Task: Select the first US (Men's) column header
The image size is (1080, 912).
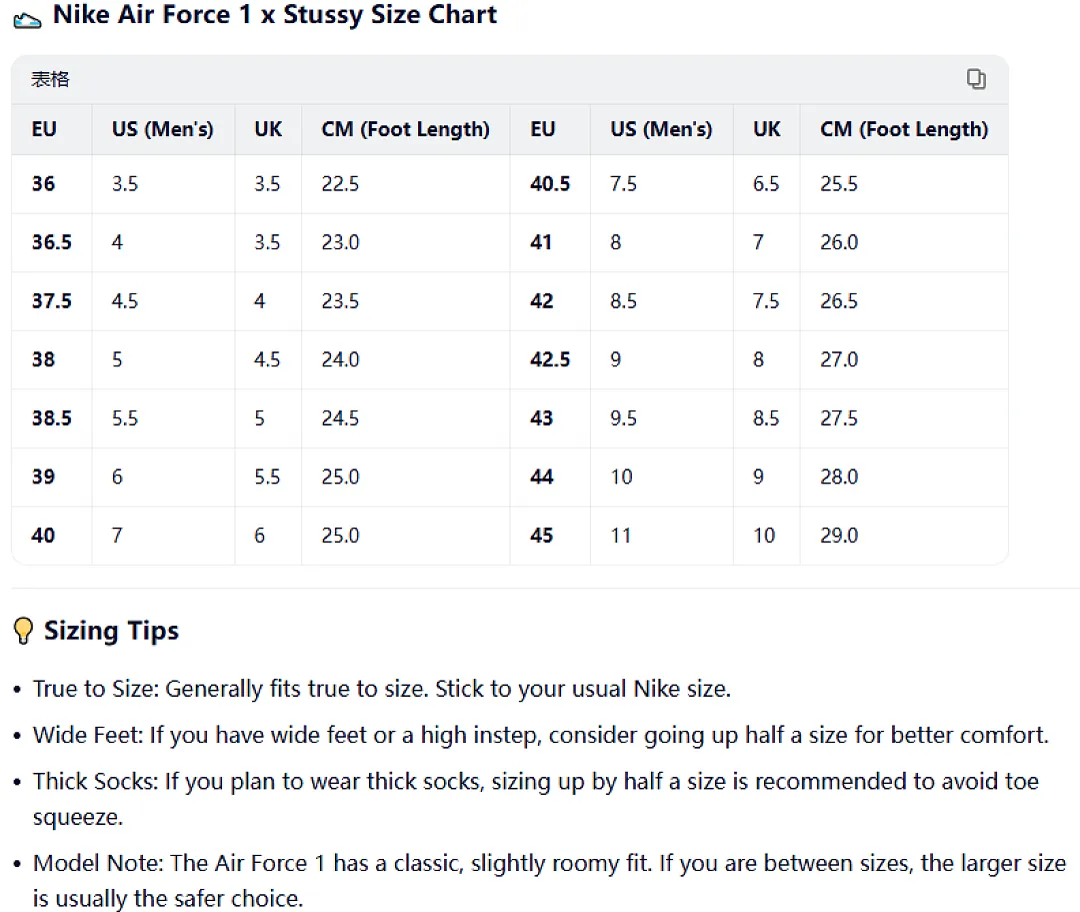Action: [163, 129]
